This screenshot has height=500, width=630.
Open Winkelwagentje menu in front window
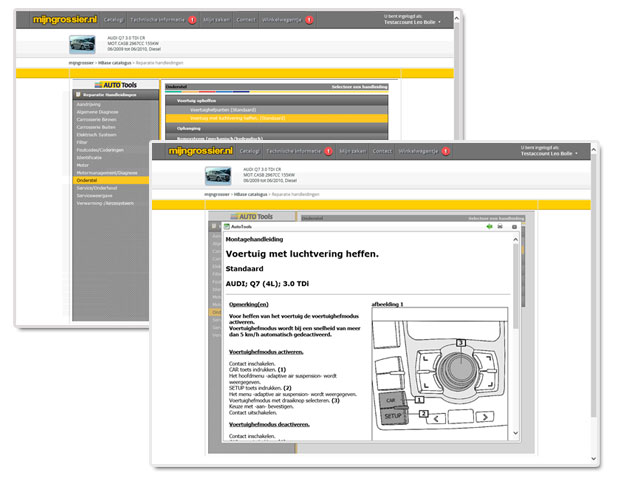(x=418, y=151)
